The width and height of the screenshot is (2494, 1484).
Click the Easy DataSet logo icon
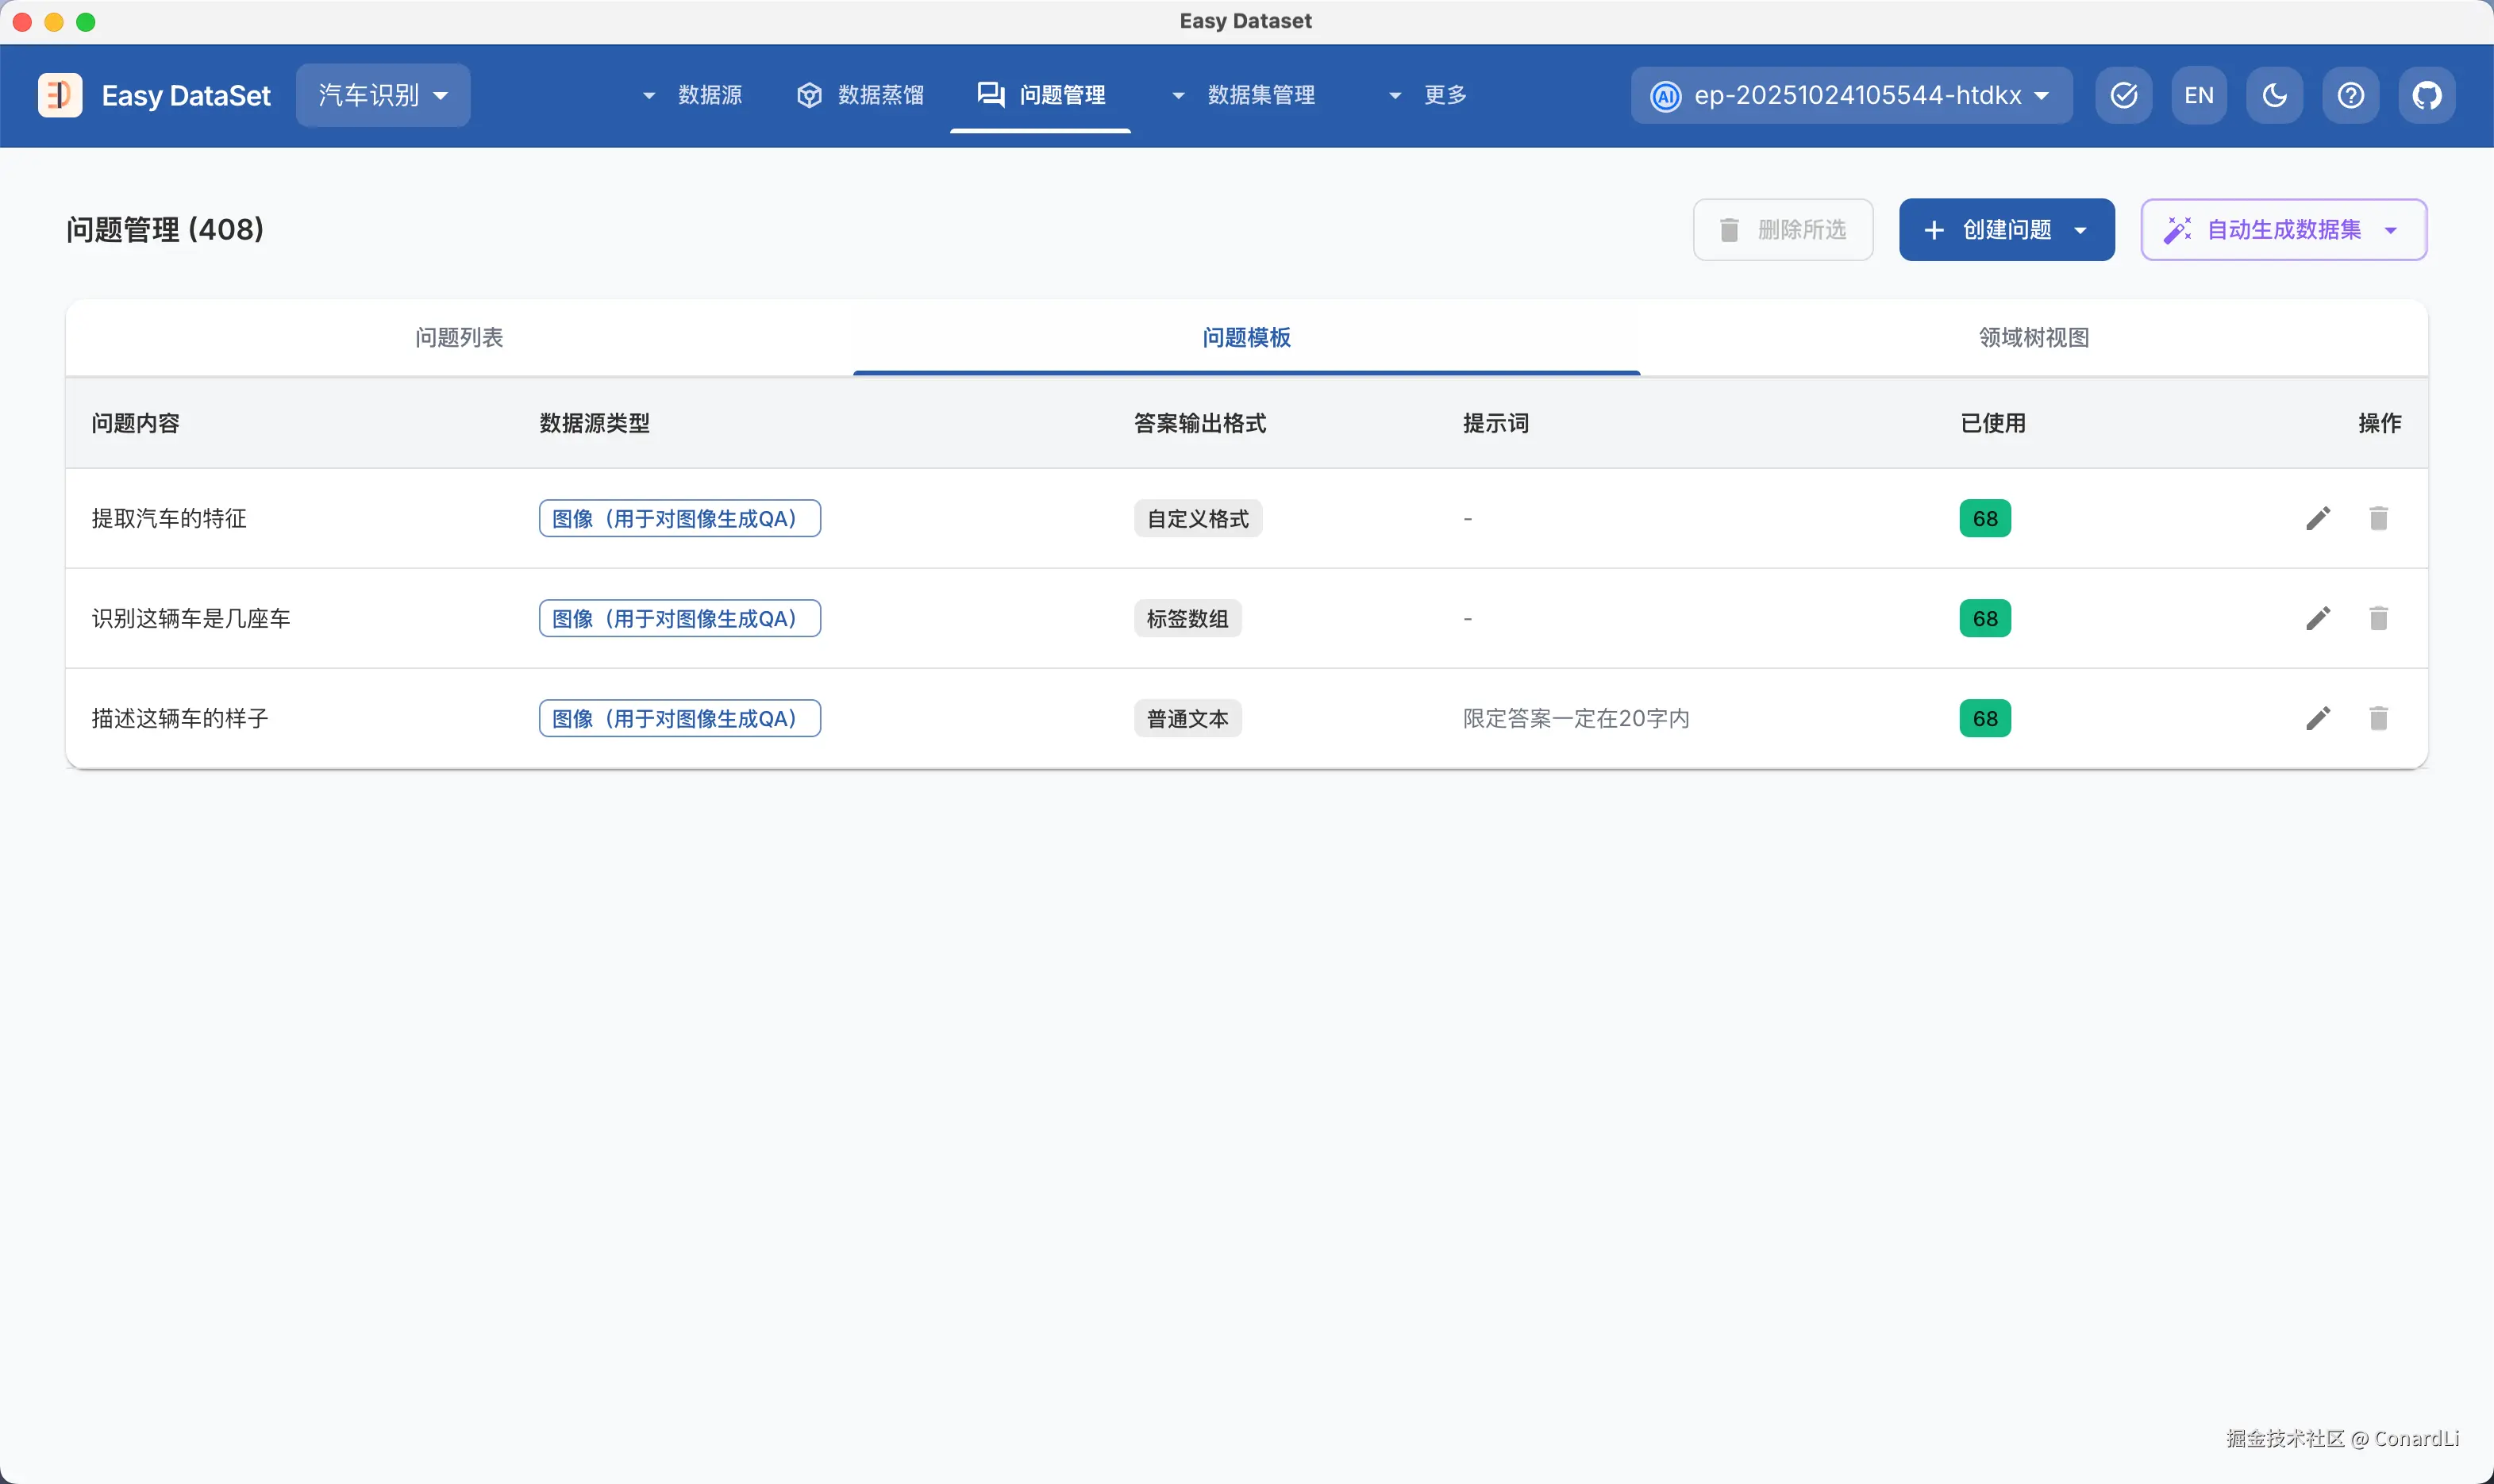point(60,95)
